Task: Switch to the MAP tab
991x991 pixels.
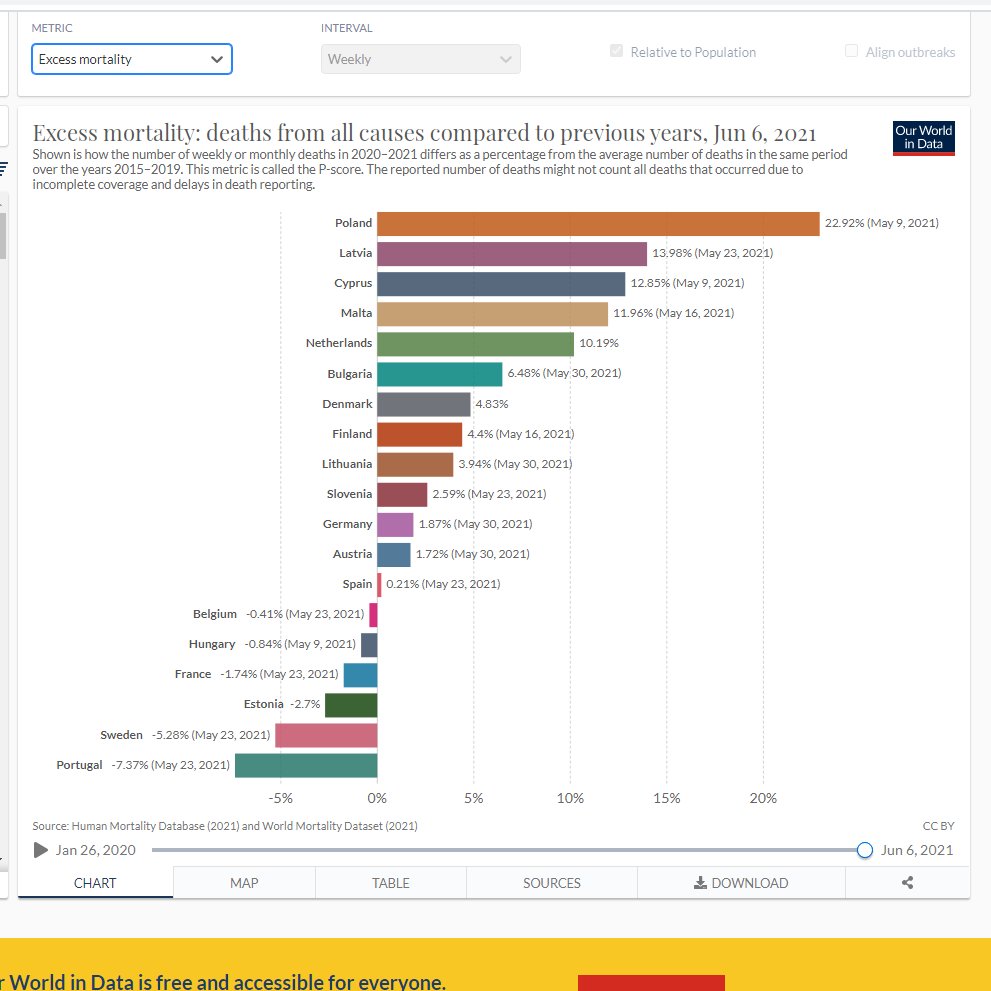Action: tap(244, 883)
